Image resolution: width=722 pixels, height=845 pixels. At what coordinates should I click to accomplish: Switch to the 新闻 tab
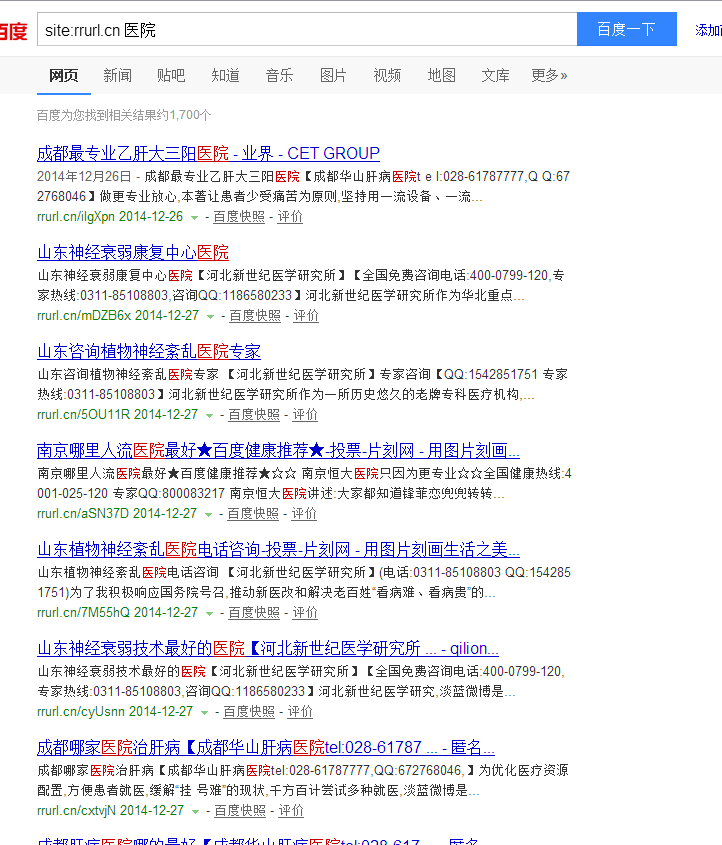coord(117,75)
